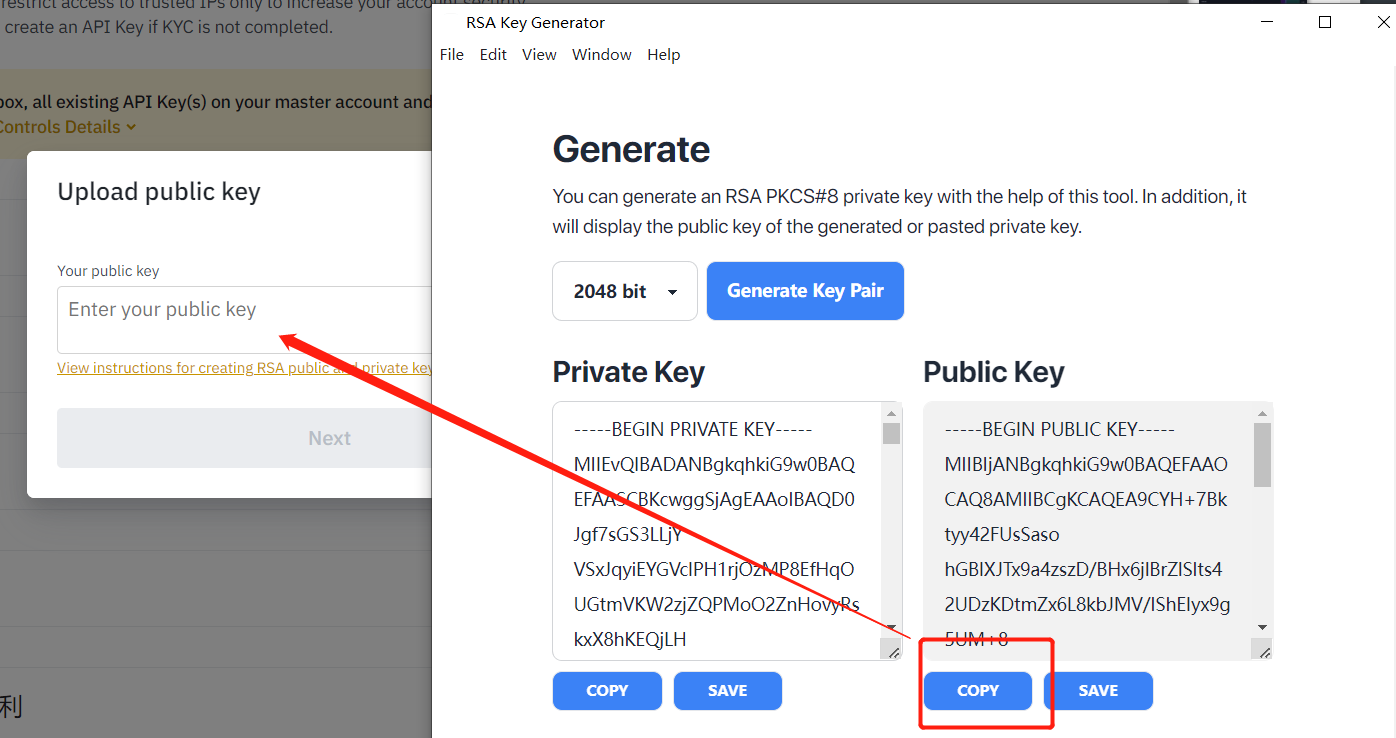Click the private key resize handle
This screenshot has height=738, width=1396.
pyautogui.click(x=892, y=651)
